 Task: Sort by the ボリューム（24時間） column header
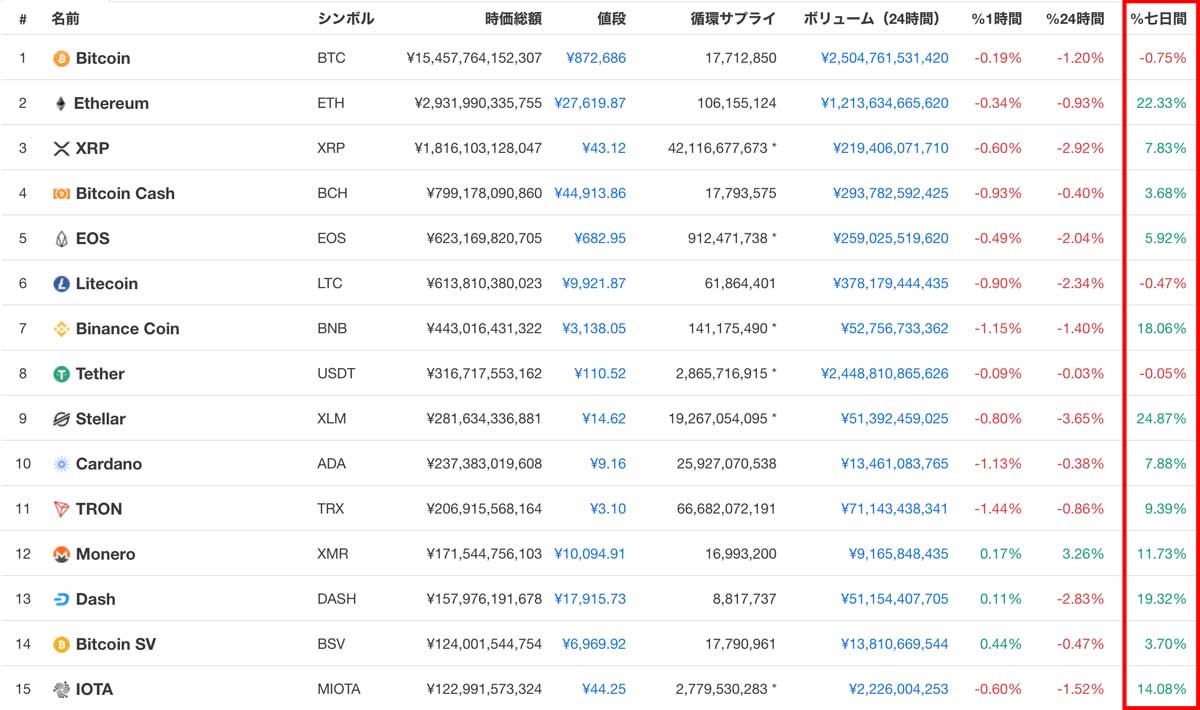coord(876,18)
